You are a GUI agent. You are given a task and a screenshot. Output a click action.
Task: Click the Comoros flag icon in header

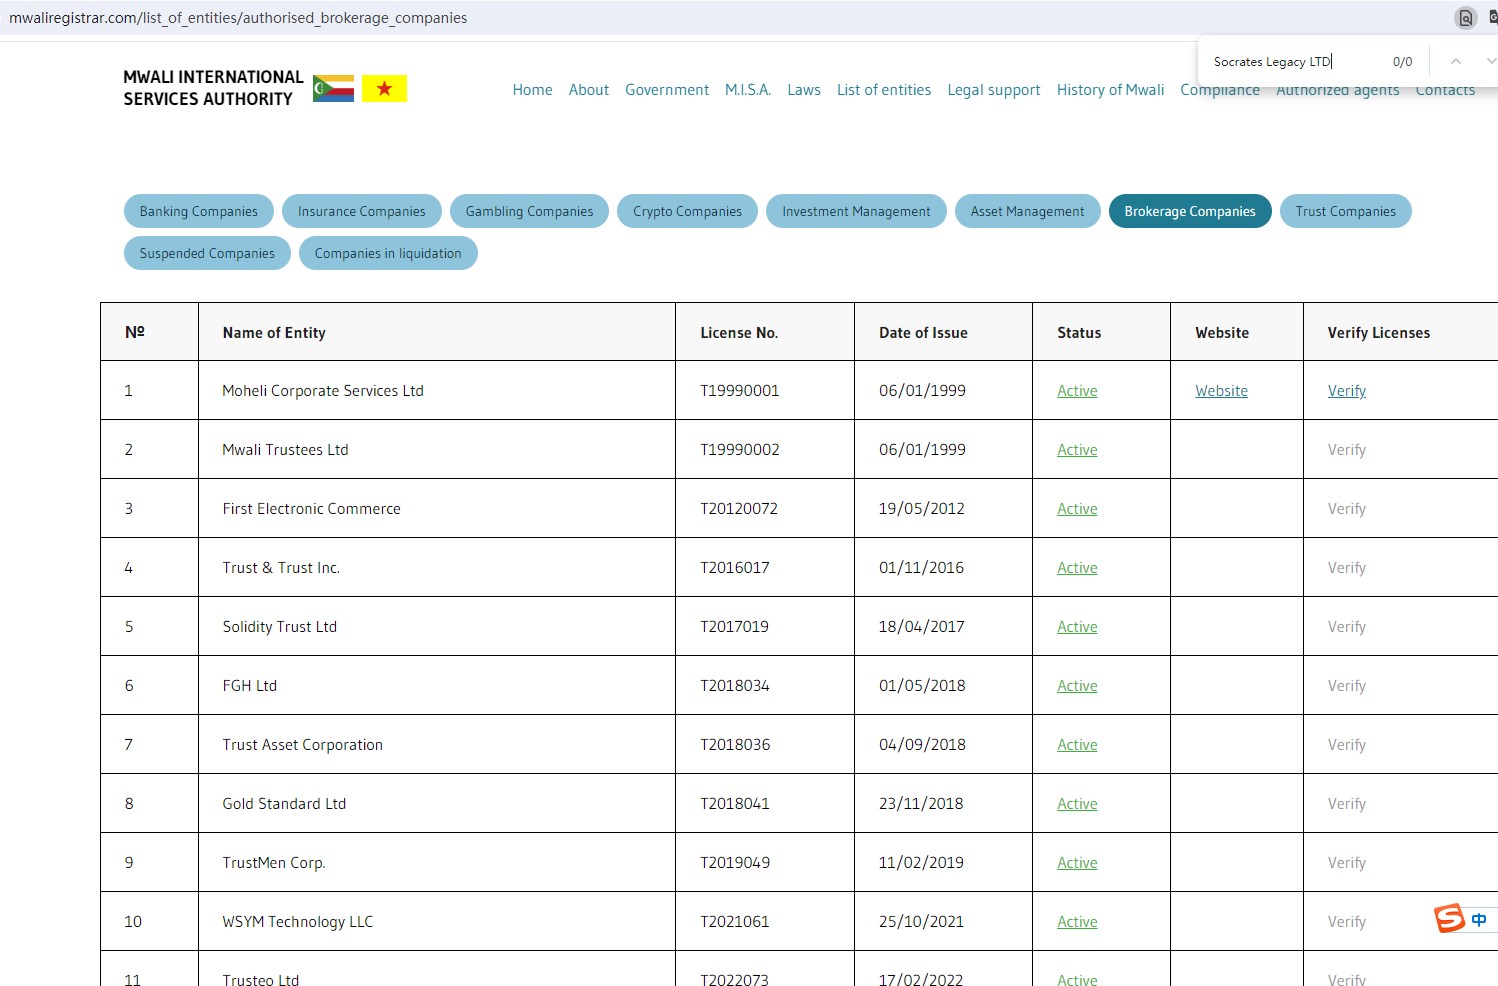tap(333, 89)
